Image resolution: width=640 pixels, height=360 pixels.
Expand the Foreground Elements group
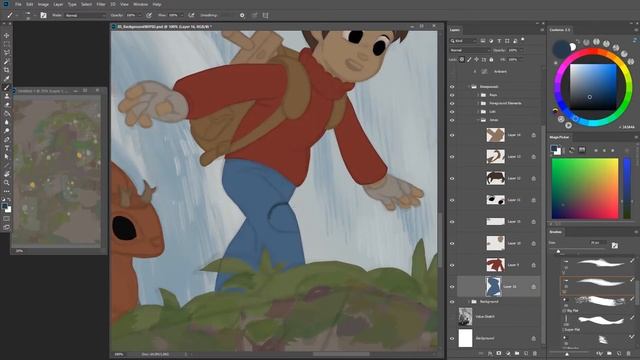[x=478, y=103]
